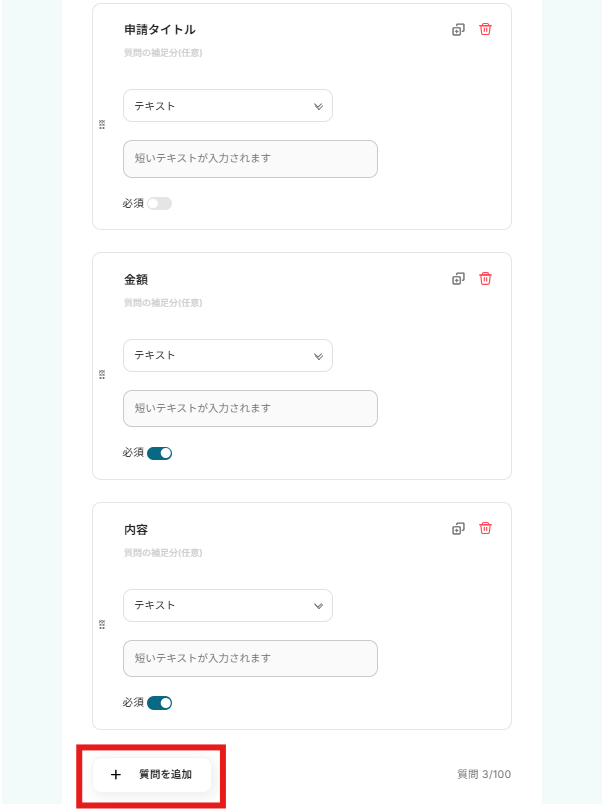This screenshot has height=809, width=615.
Task: Disable 必須 toggle for 金額
Action: [x=159, y=453]
